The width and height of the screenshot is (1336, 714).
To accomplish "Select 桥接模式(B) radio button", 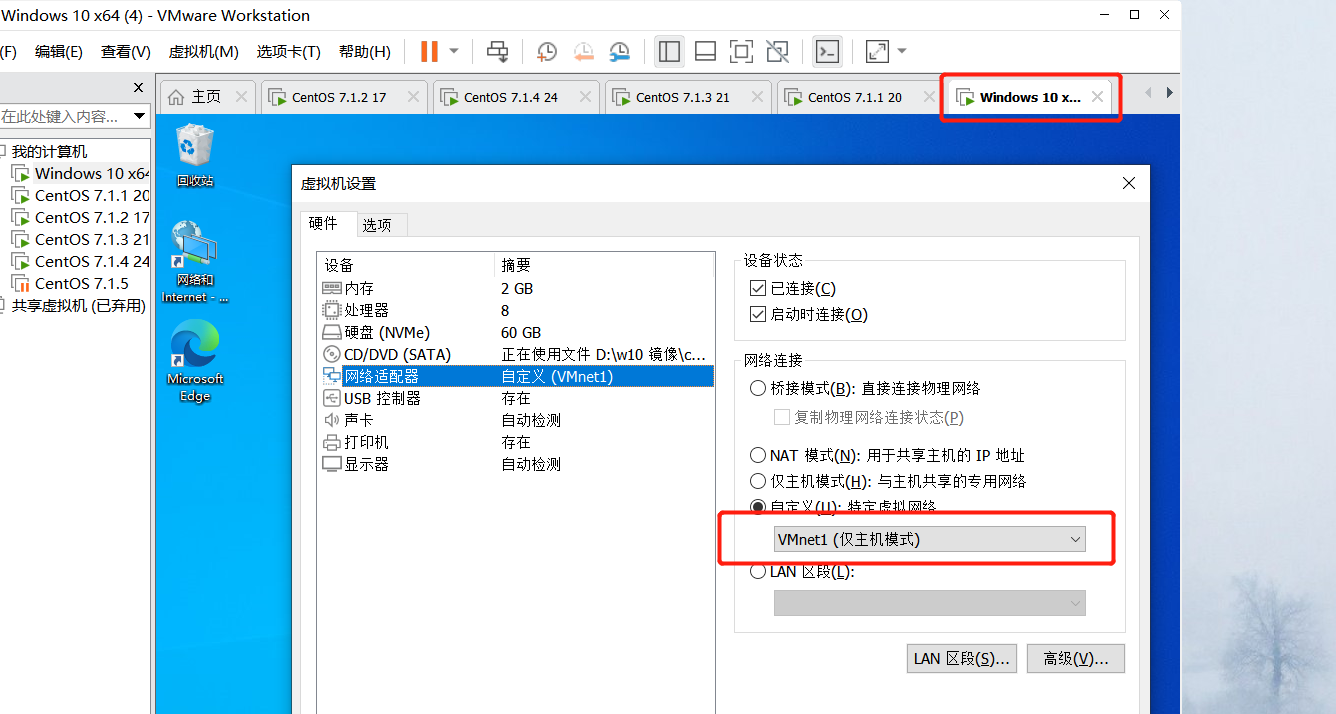I will tap(758, 388).
